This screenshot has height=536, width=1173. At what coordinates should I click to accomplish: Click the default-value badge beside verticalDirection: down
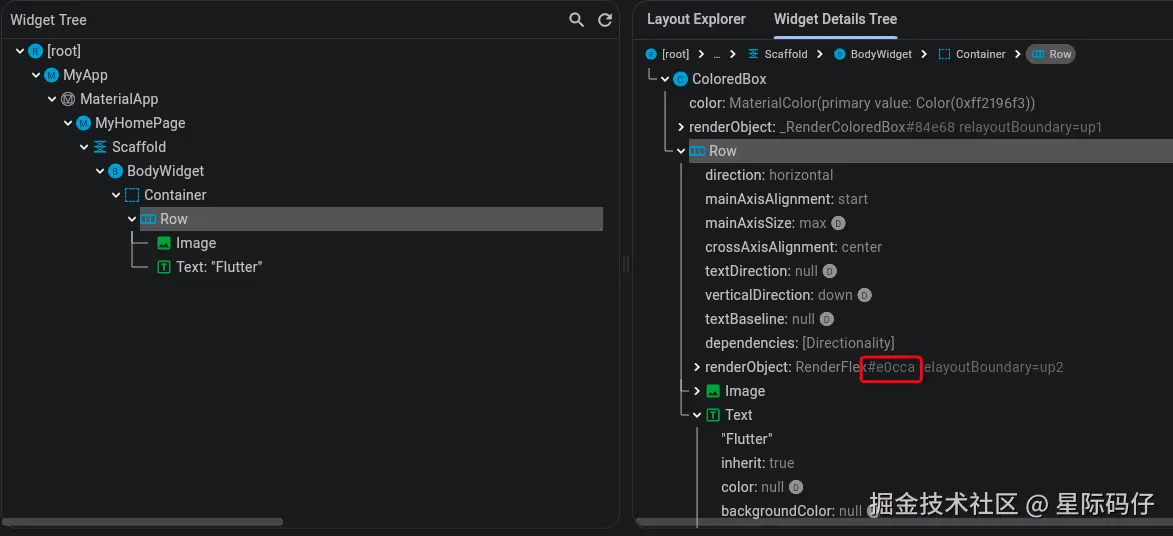pos(865,295)
